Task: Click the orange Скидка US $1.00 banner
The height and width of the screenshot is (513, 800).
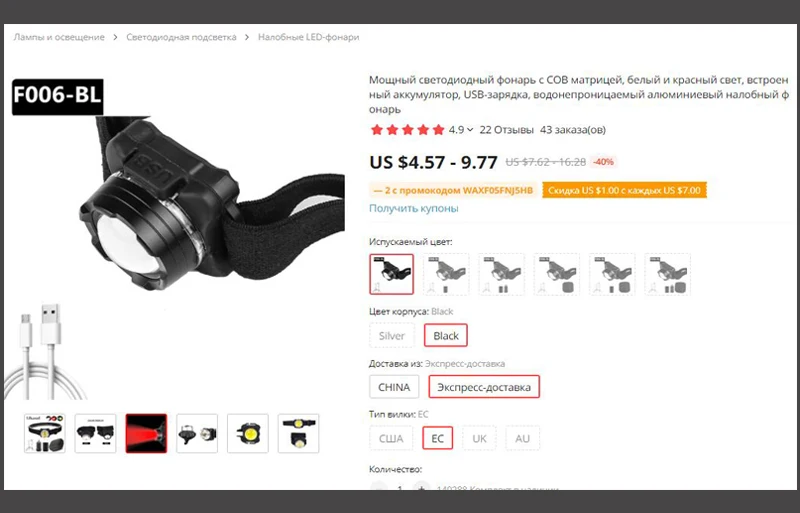Action: coord(624,190)
